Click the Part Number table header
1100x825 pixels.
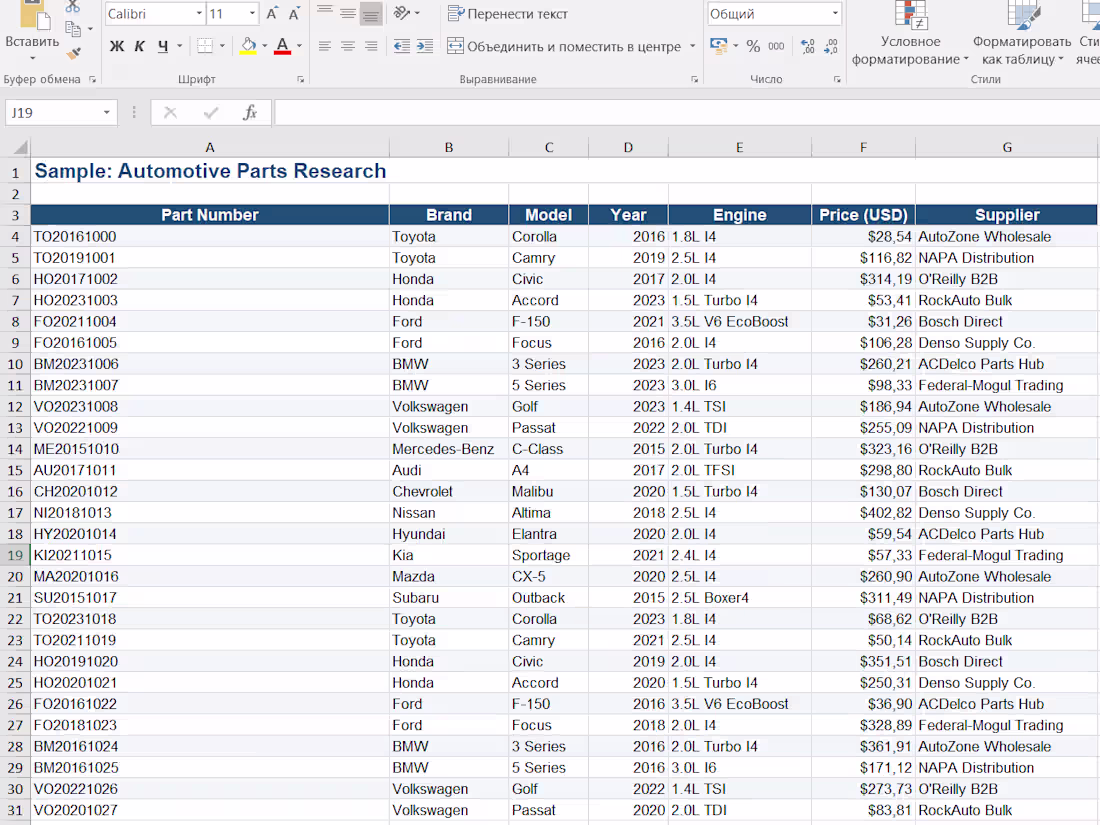210,215
